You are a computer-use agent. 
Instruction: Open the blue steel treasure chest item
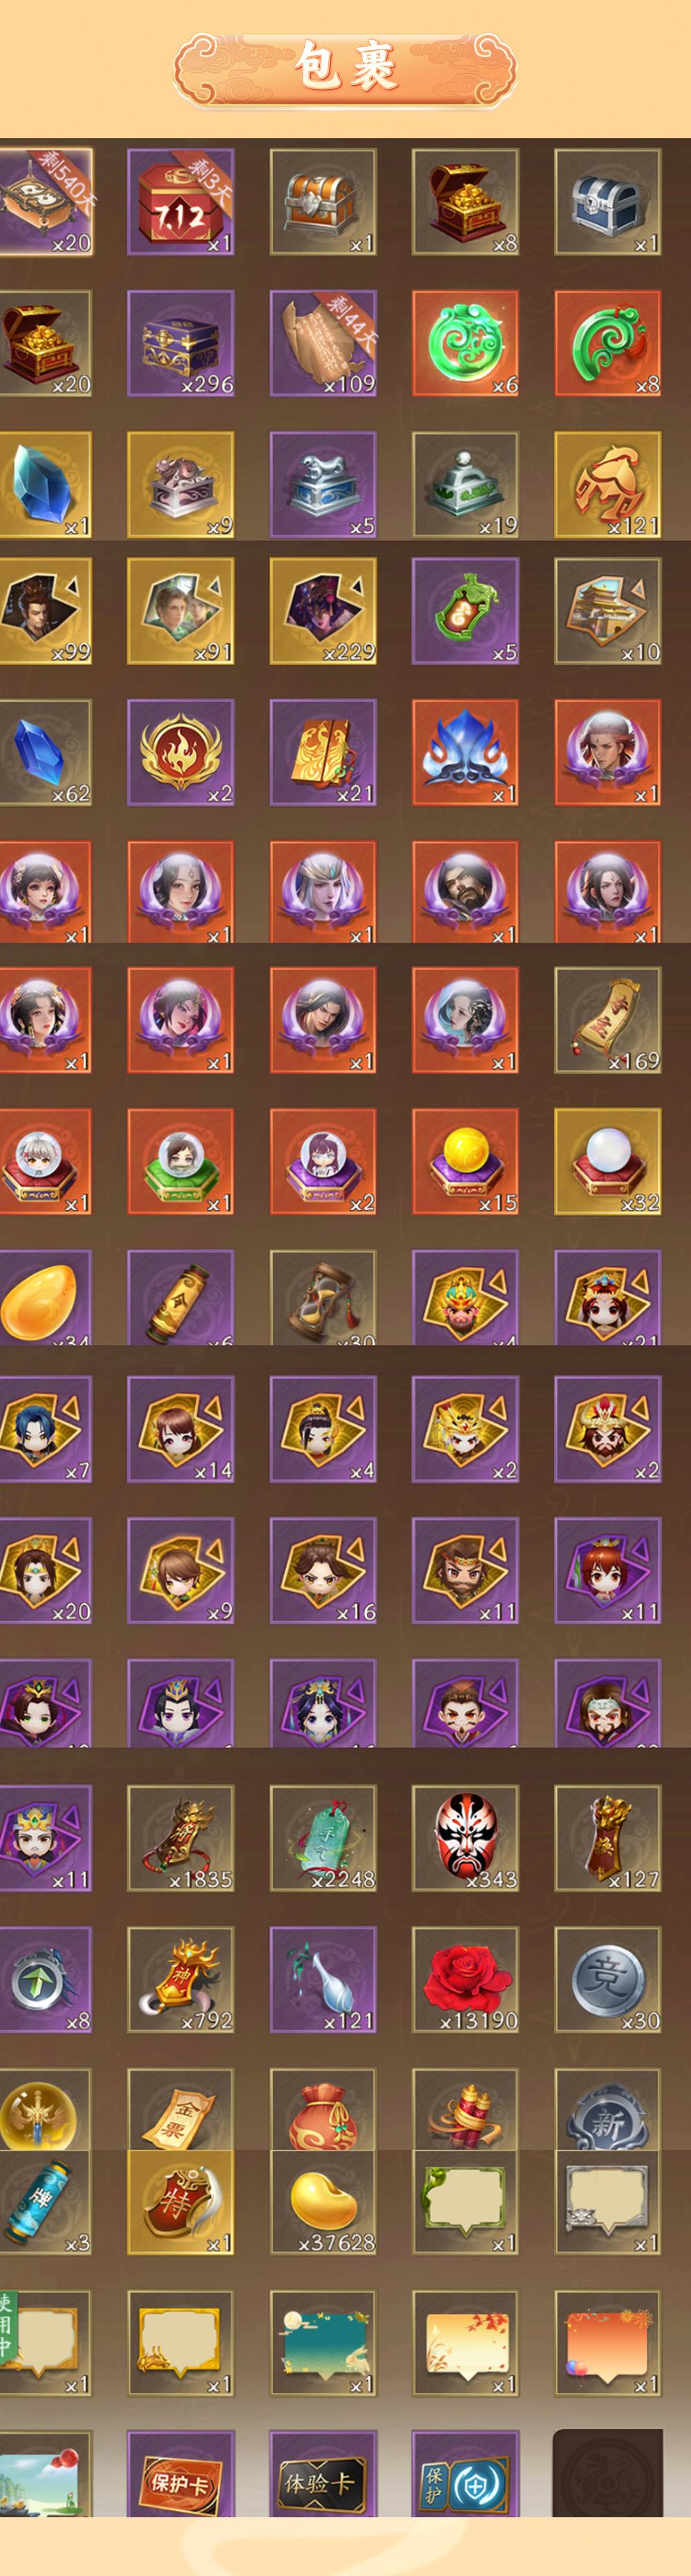(x=608, y=202)
